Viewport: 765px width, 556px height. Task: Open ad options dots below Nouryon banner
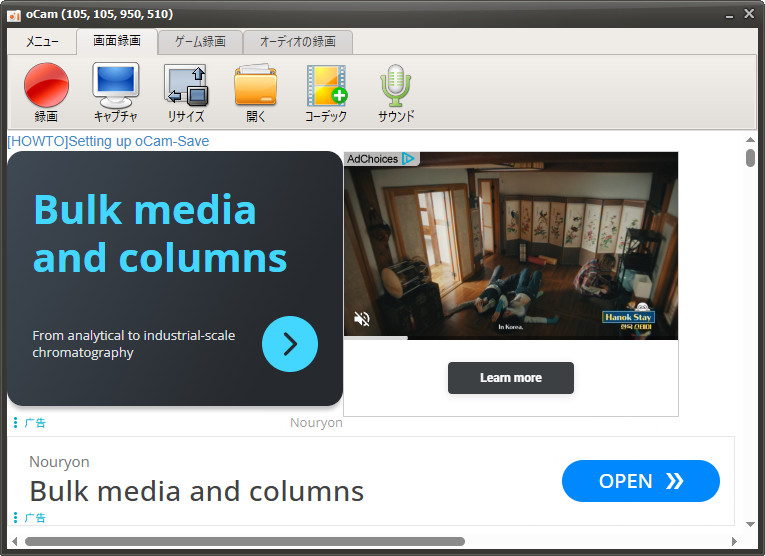(16, 422)
